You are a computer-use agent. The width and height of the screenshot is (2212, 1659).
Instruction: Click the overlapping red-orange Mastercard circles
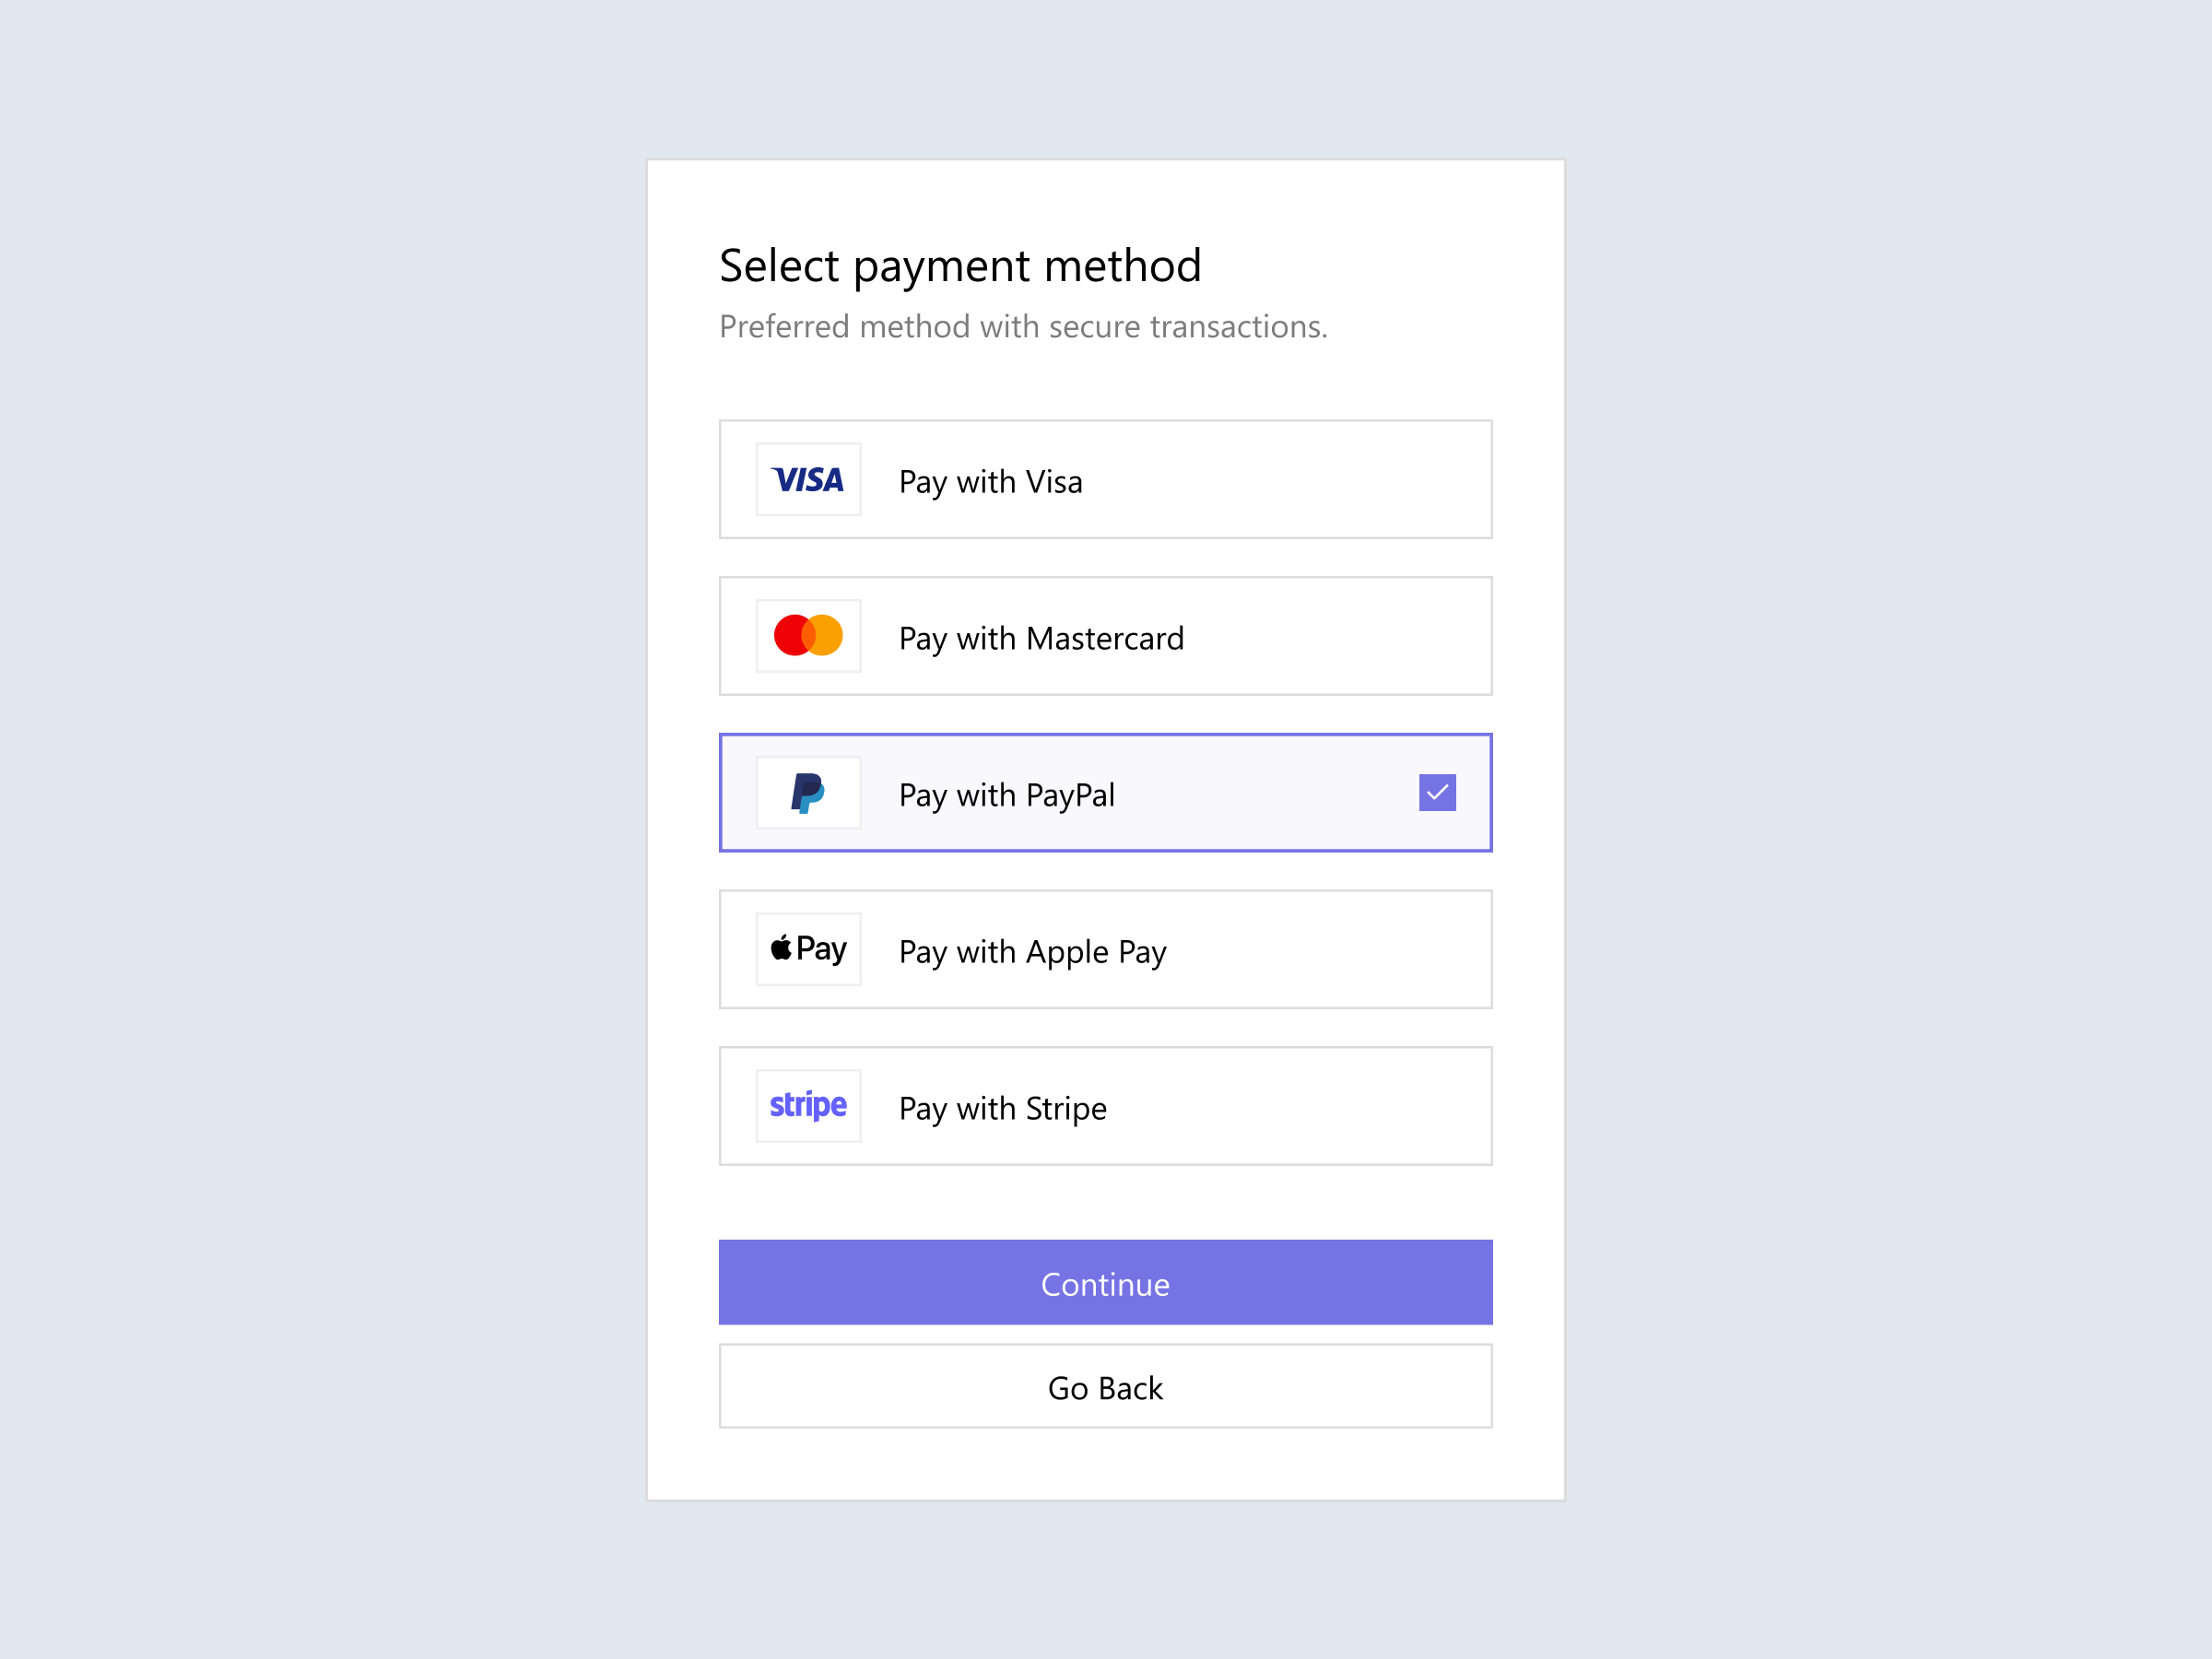coord(808,636)
